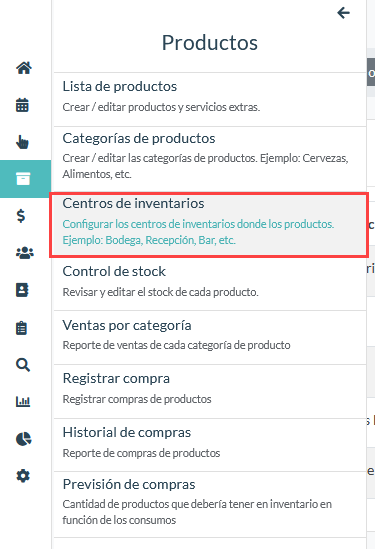Open the address book contact icon
Viewport: 375px width, 549px height.
point(22,290)
